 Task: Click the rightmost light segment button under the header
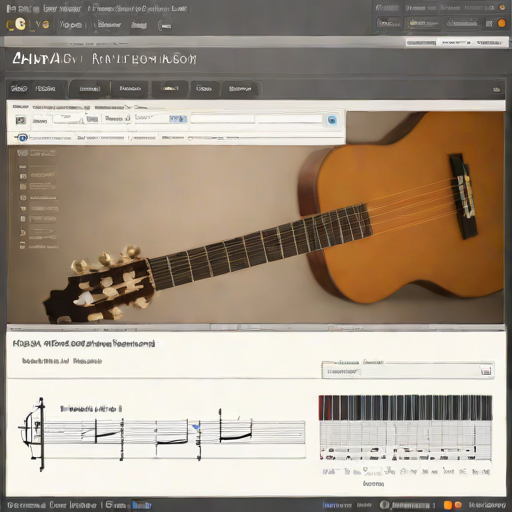coord(489,43)
